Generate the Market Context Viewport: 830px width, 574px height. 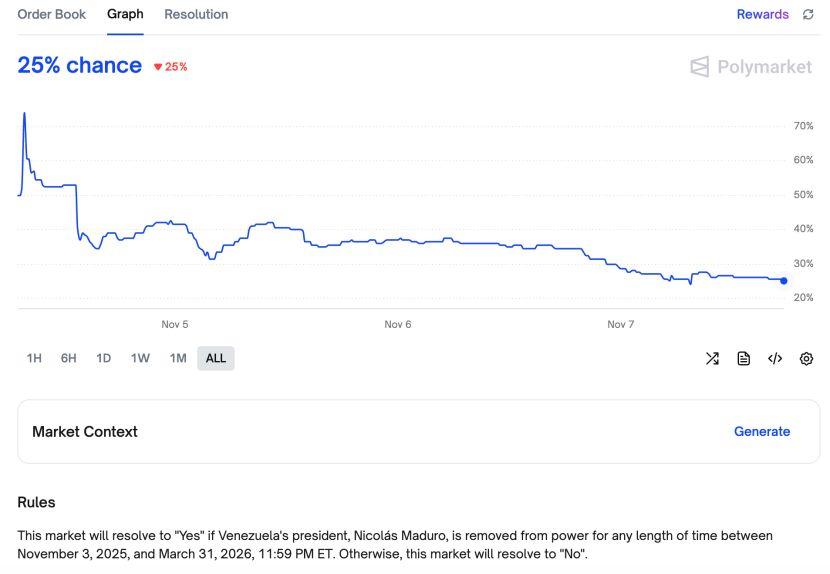761,432
